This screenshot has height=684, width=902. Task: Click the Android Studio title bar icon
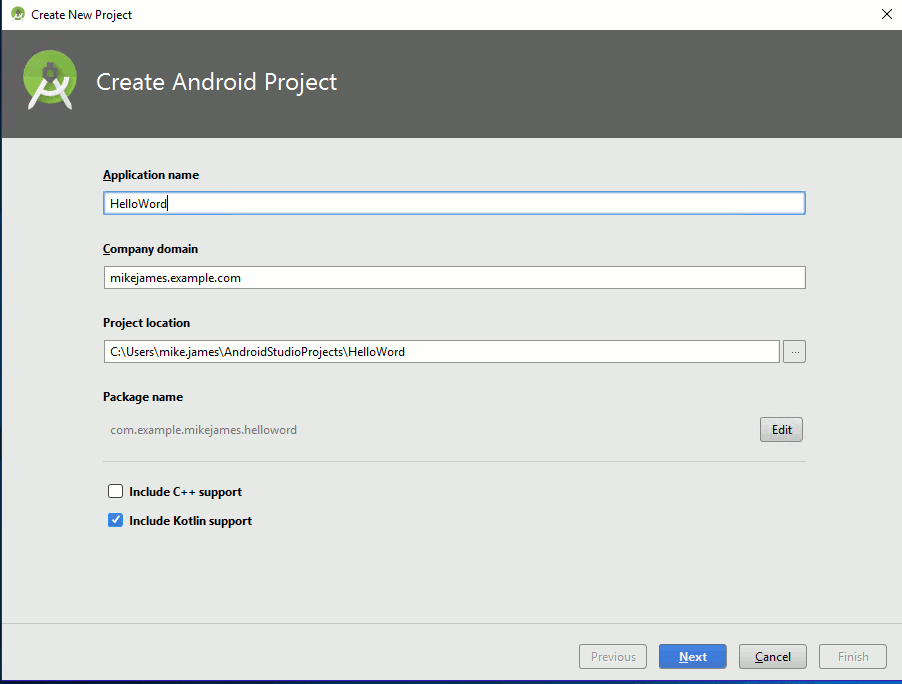18,14
